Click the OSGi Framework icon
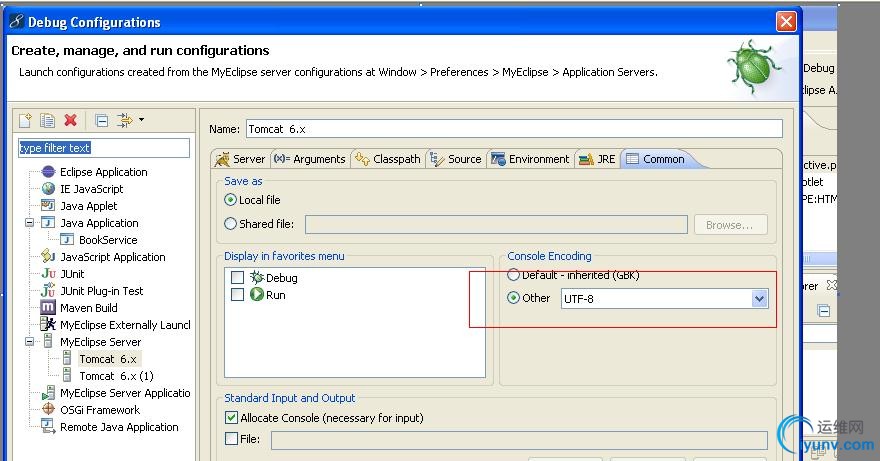Viewport: 880px width, 461px height. pyautogui.click(x=48, y=409)
